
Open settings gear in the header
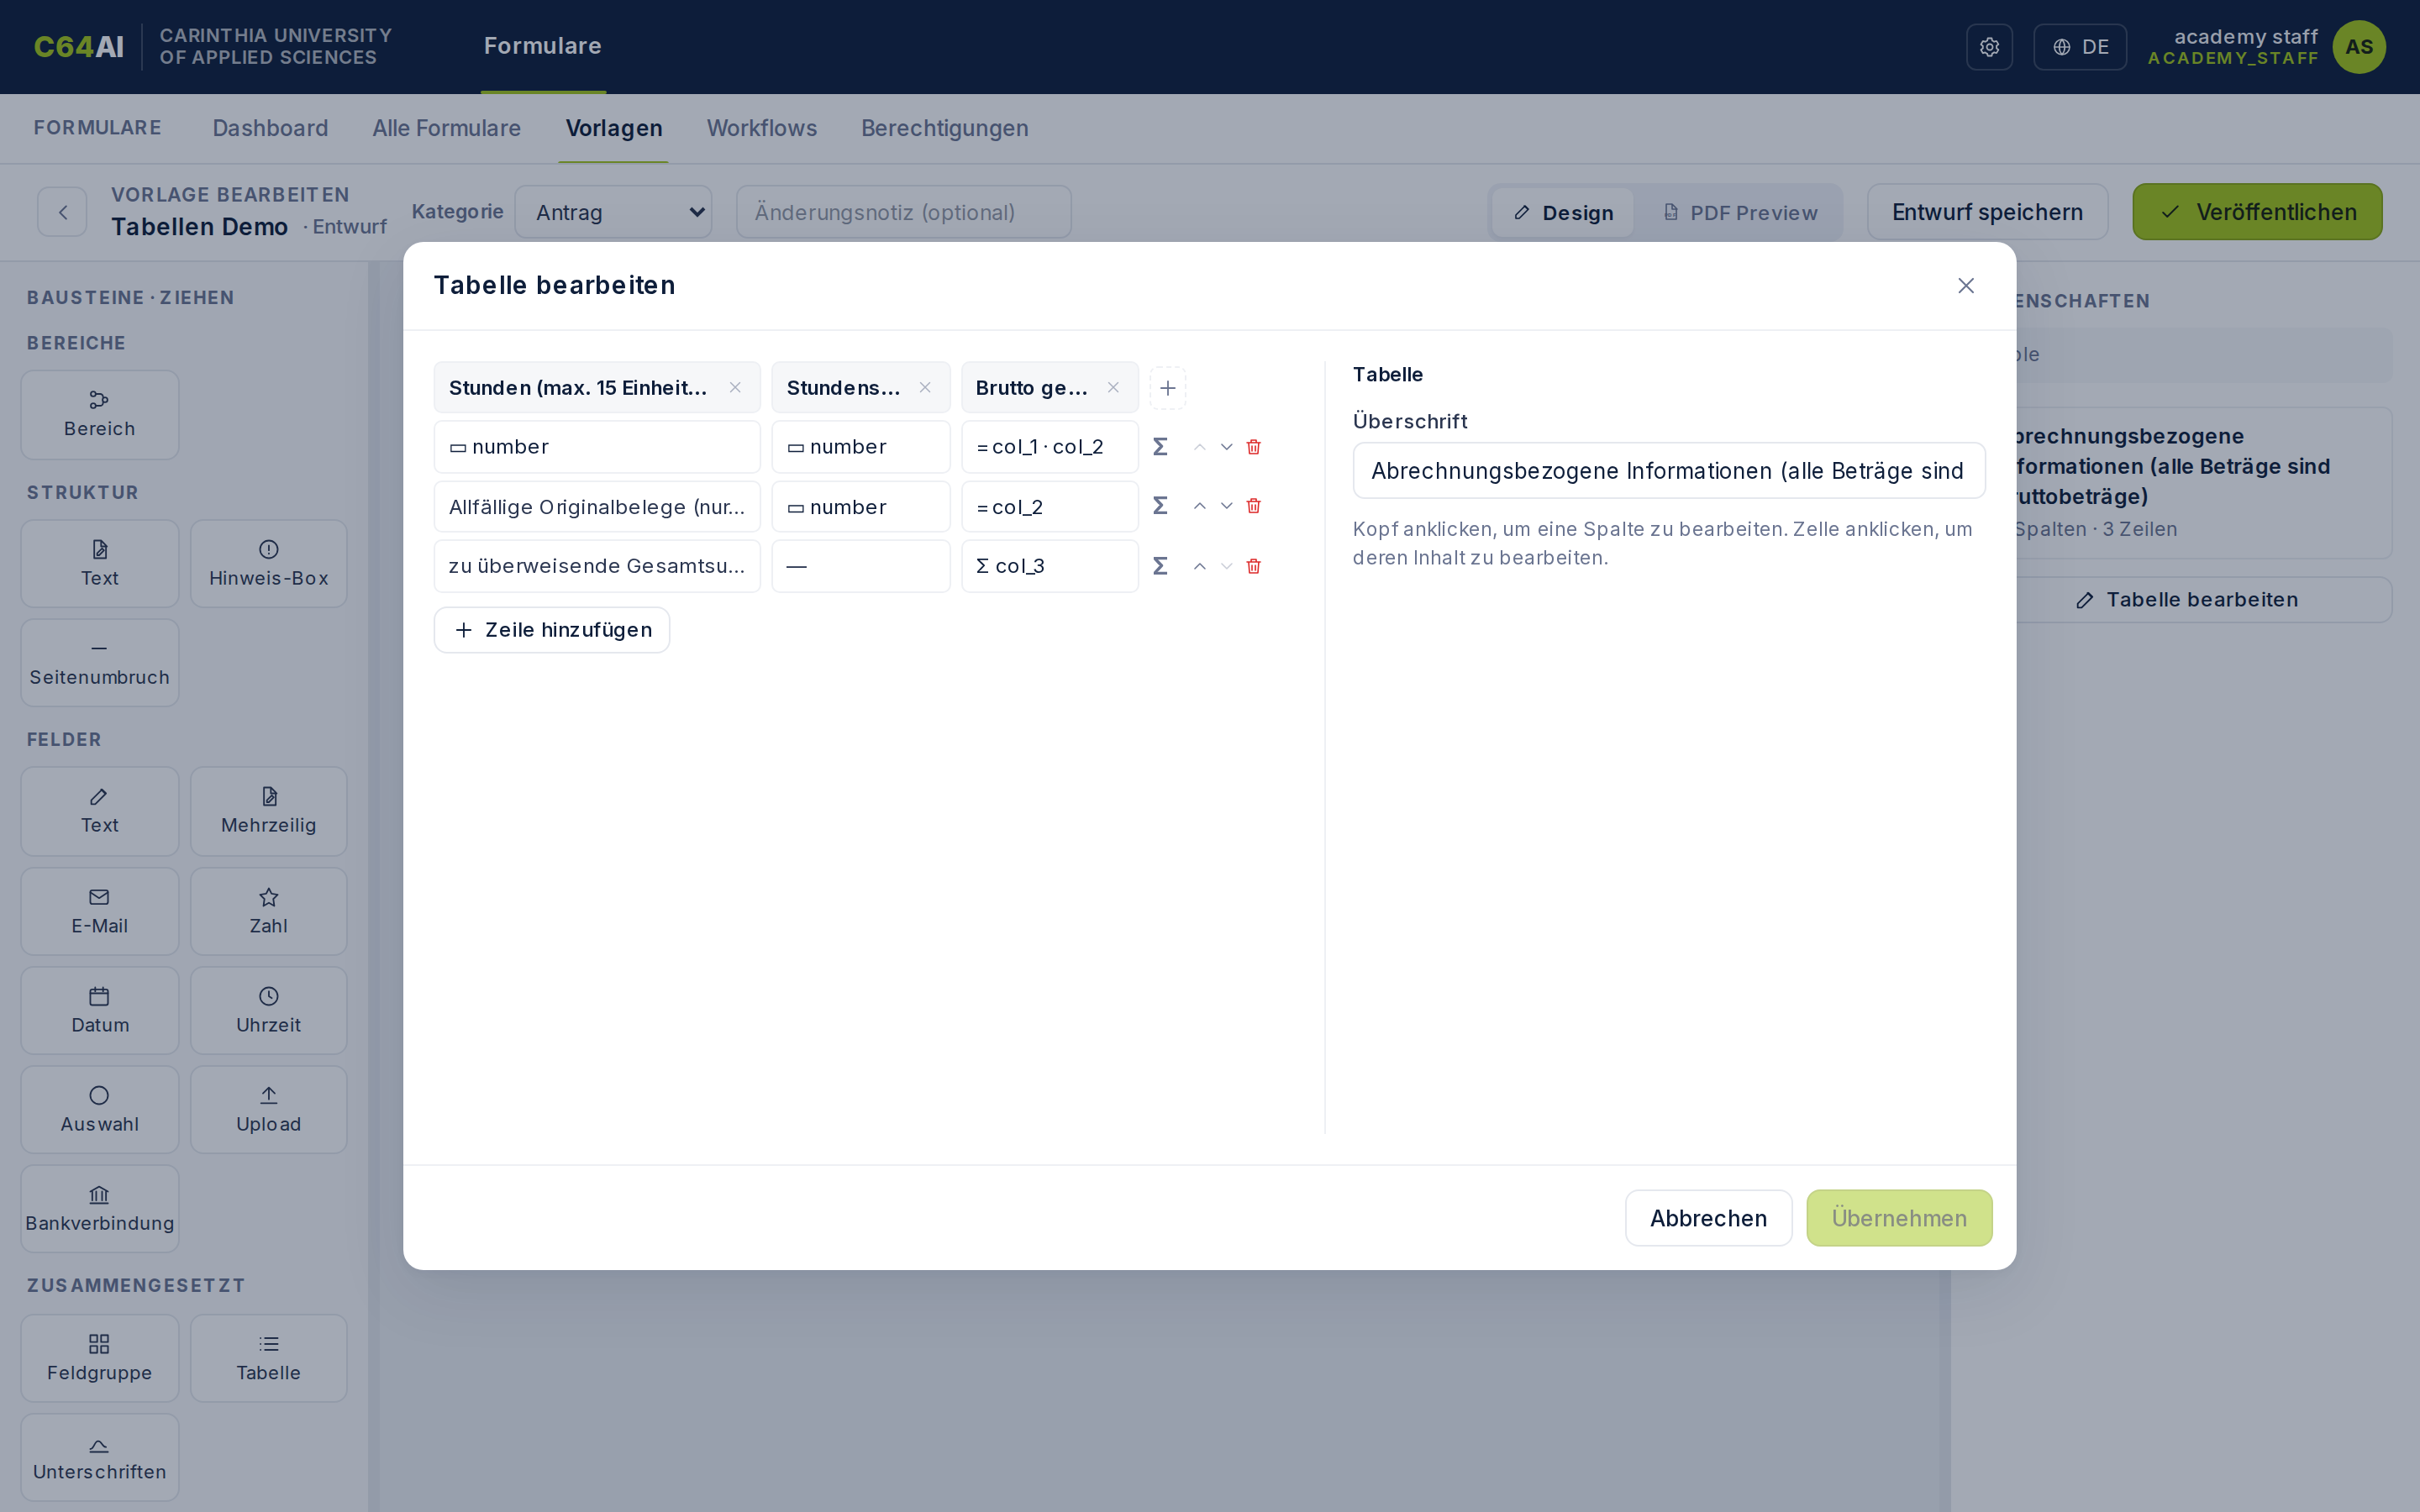tap(1989, 47)
